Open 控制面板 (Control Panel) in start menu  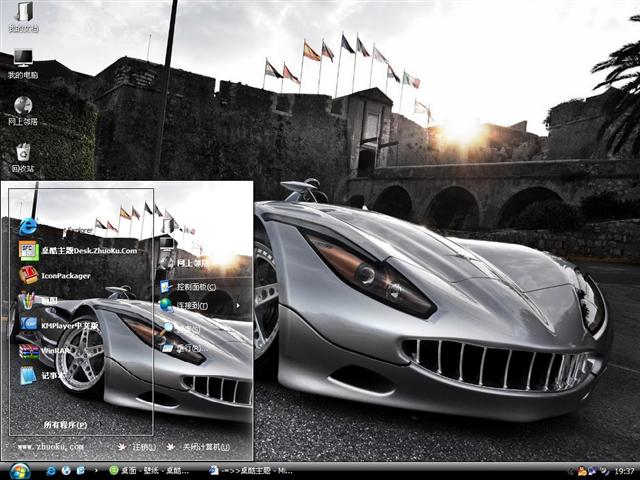(195, 287)
